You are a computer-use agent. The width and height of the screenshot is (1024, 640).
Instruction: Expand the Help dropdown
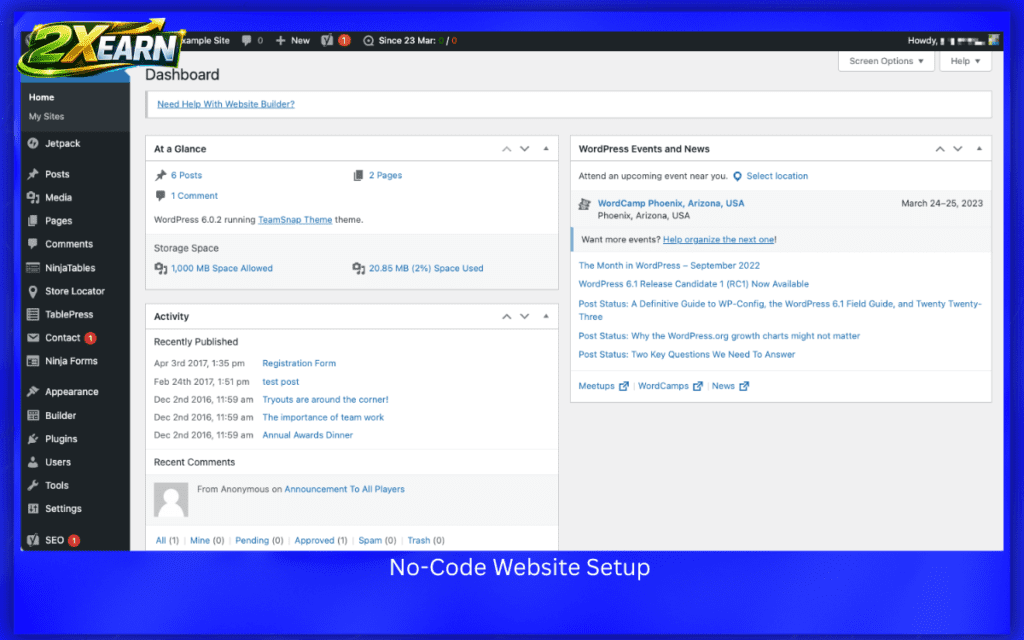click(963, 61)
